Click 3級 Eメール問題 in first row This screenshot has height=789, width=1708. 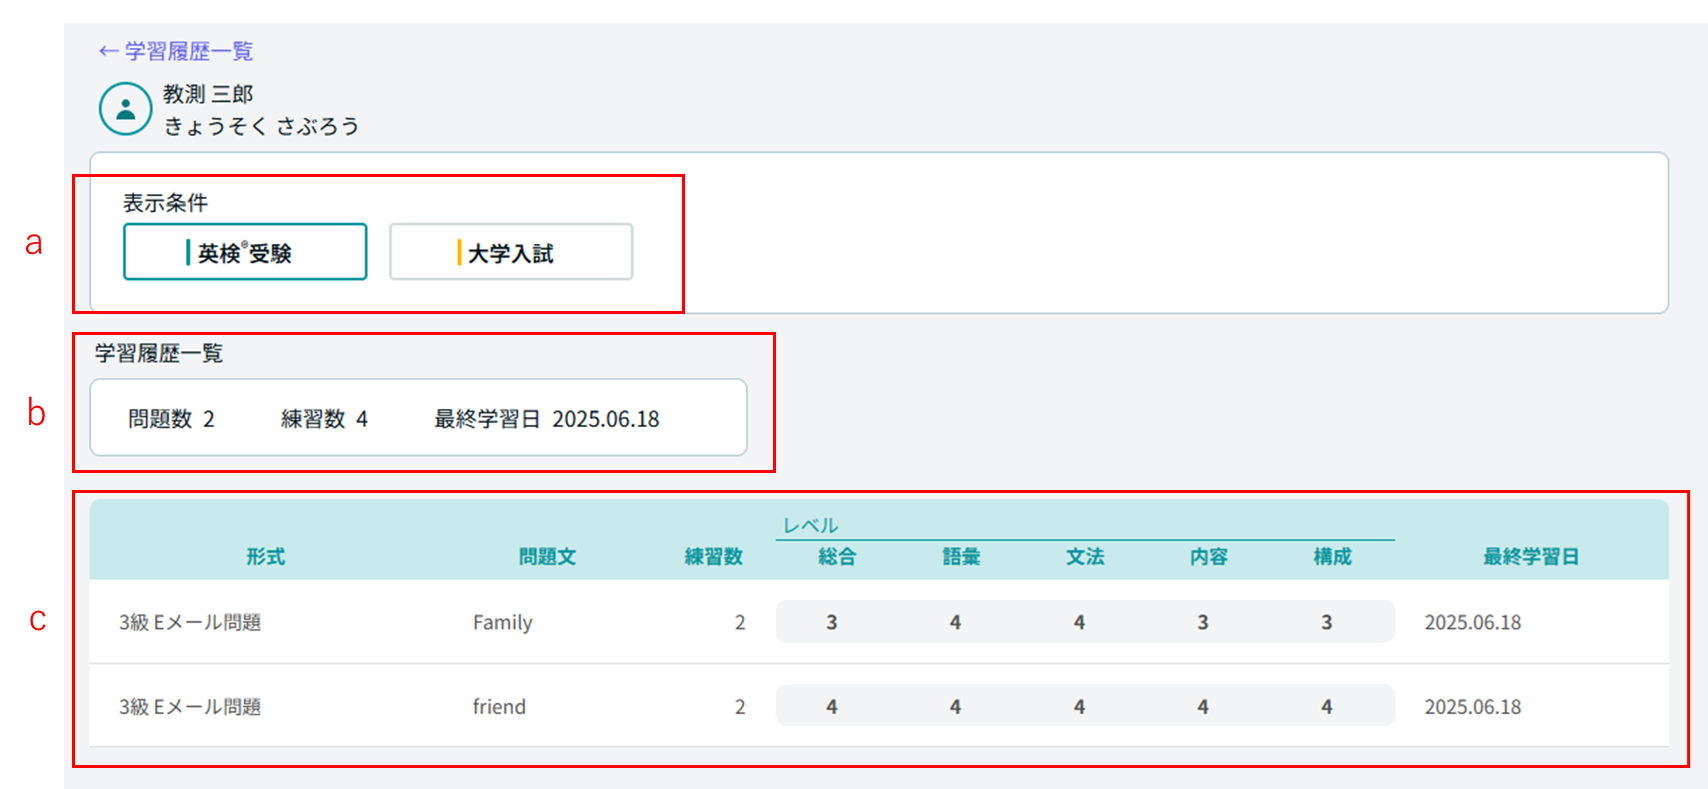(x=190, y=622)
